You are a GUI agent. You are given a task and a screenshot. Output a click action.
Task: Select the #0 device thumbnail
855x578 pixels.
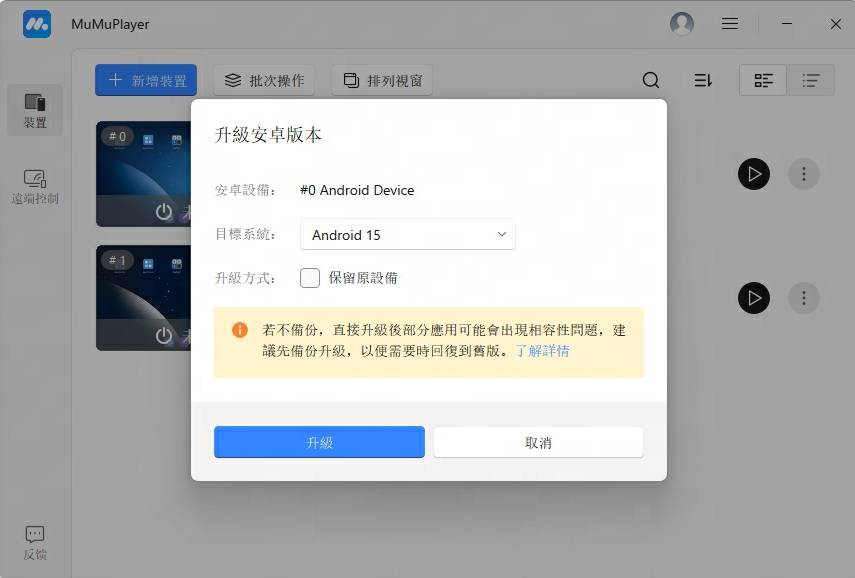[144, 173]
